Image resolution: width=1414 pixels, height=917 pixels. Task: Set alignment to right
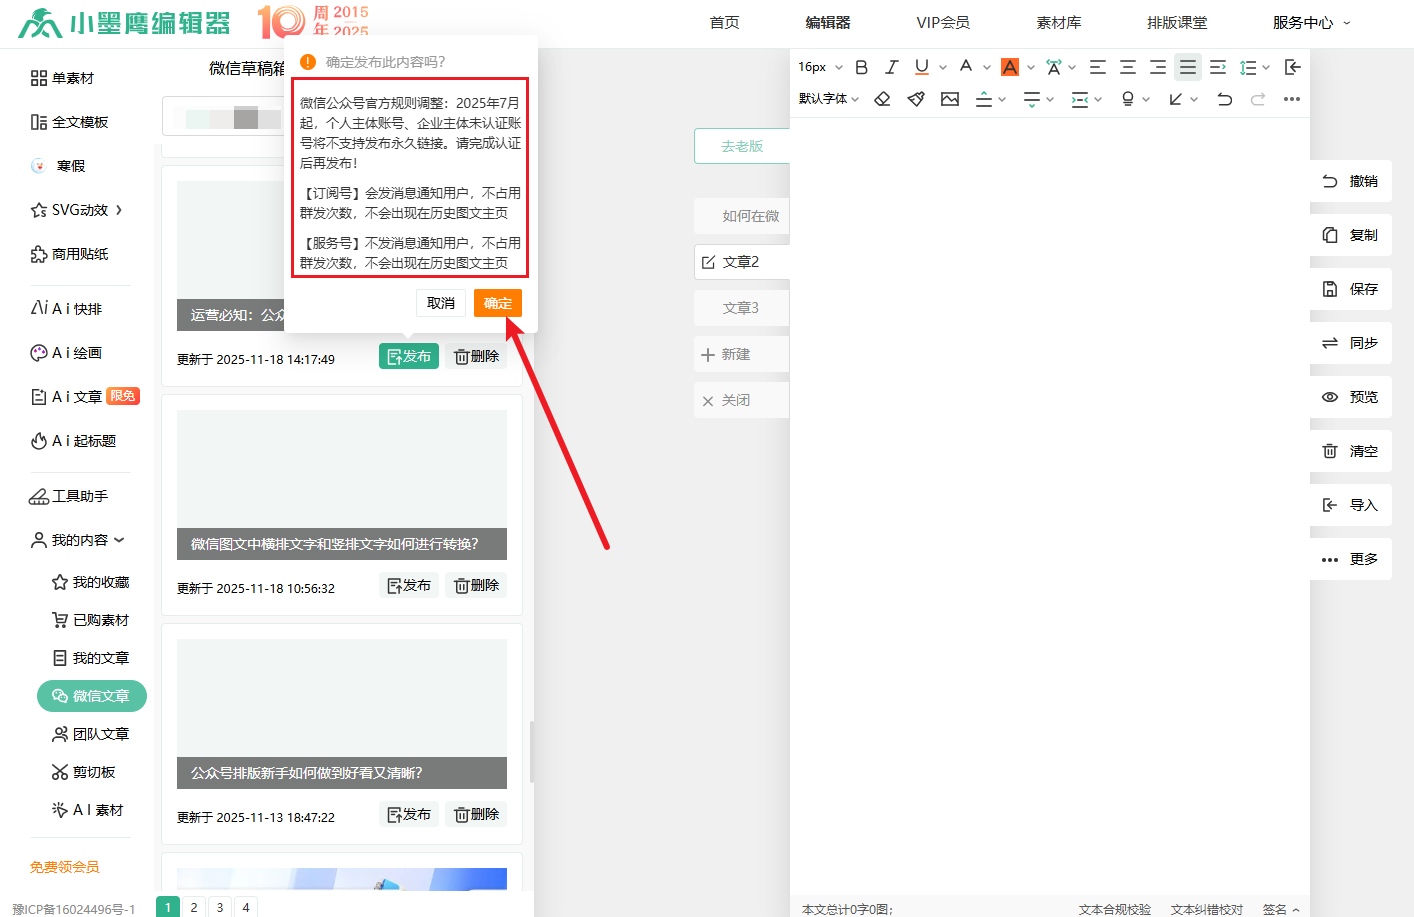tap(1157, 67)
